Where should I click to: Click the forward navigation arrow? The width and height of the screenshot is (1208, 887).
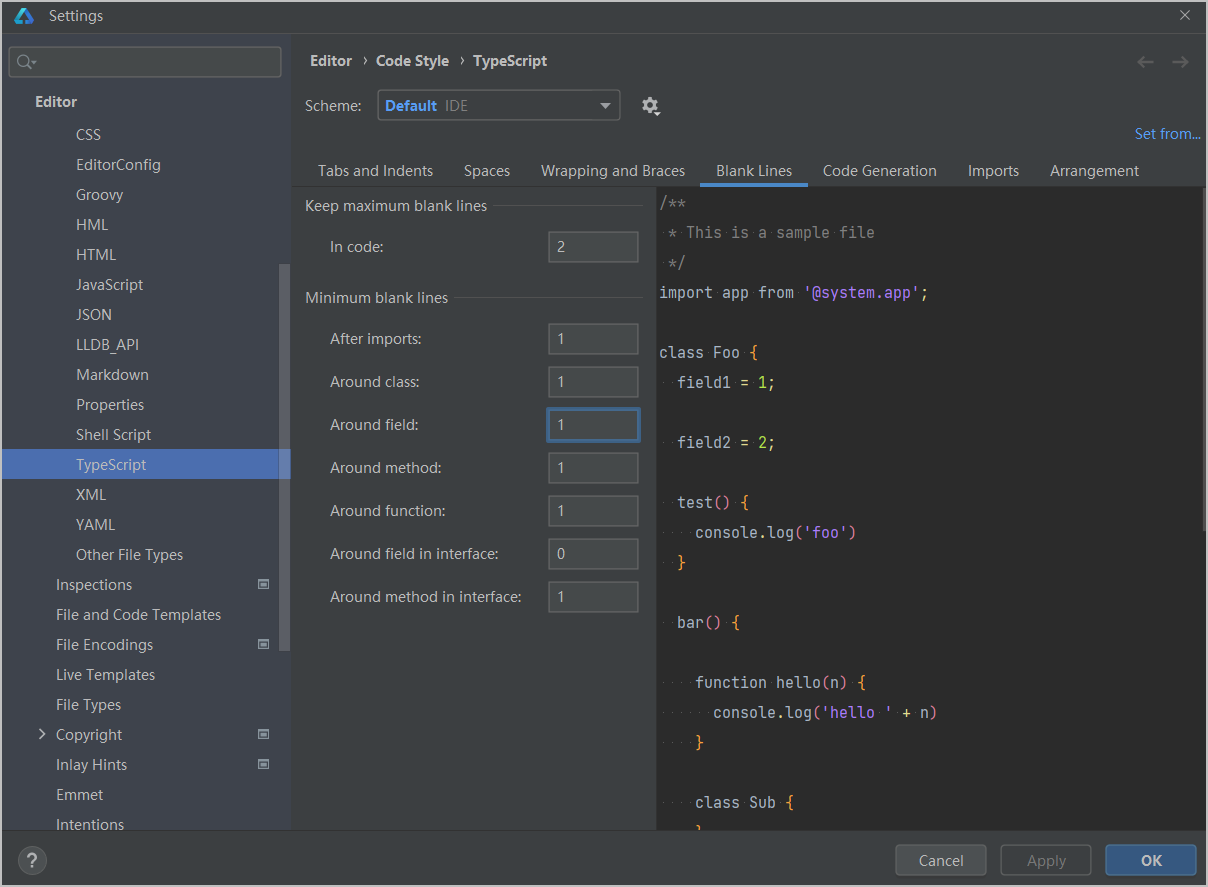pos(1180,61)
